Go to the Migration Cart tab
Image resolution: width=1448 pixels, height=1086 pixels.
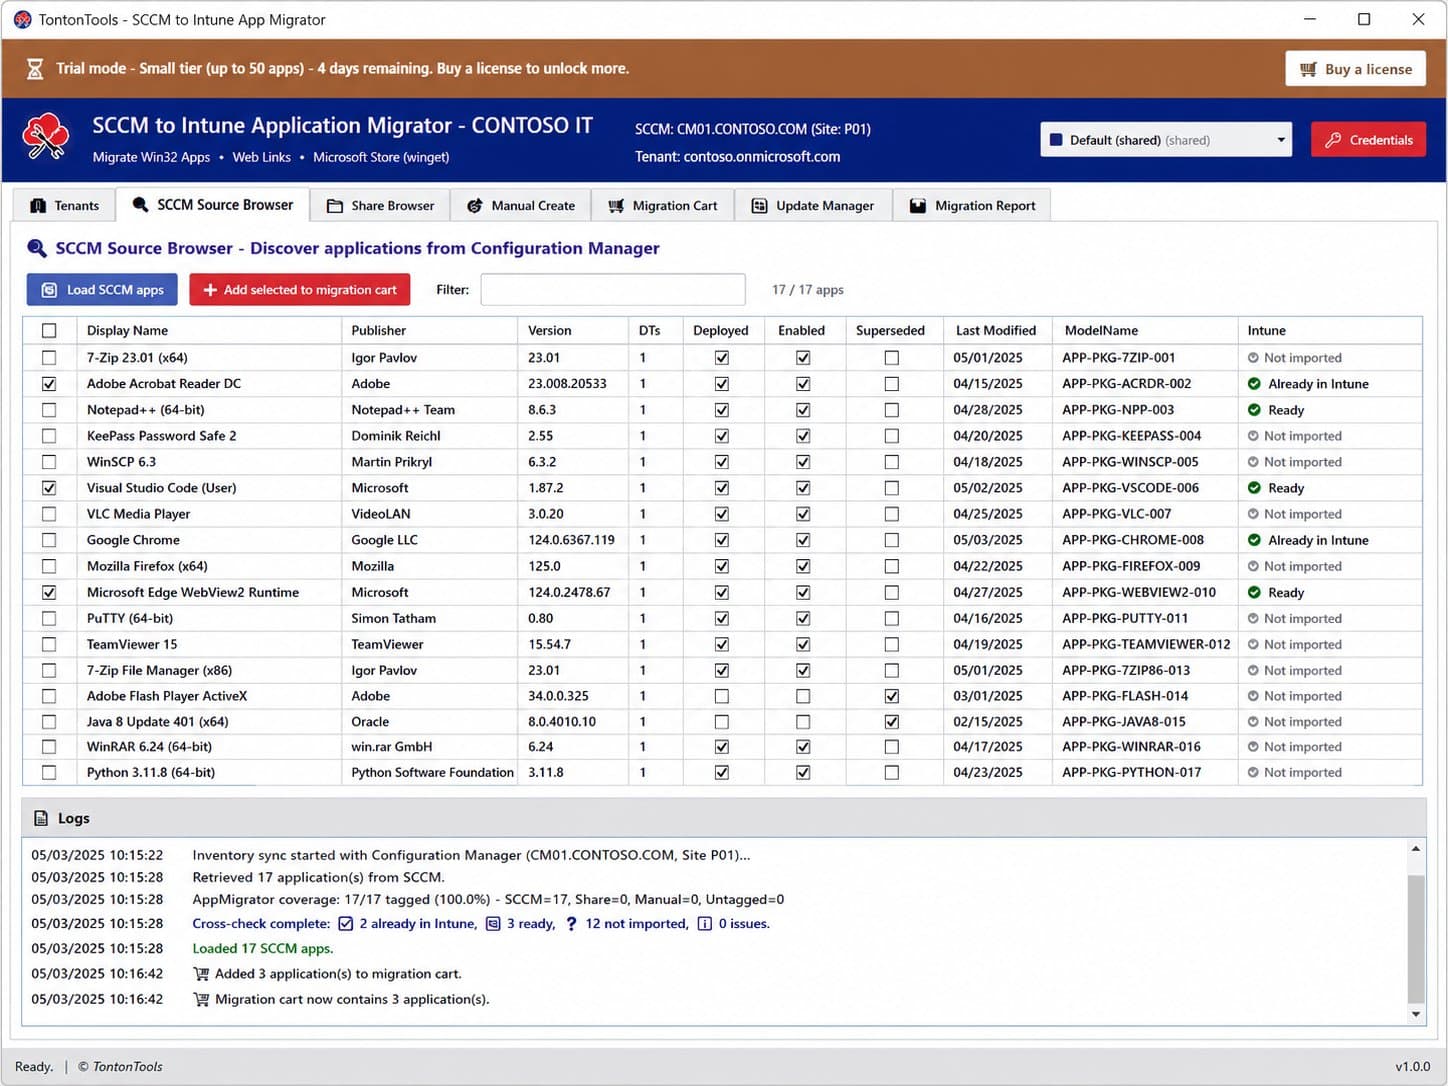[663, 206]
